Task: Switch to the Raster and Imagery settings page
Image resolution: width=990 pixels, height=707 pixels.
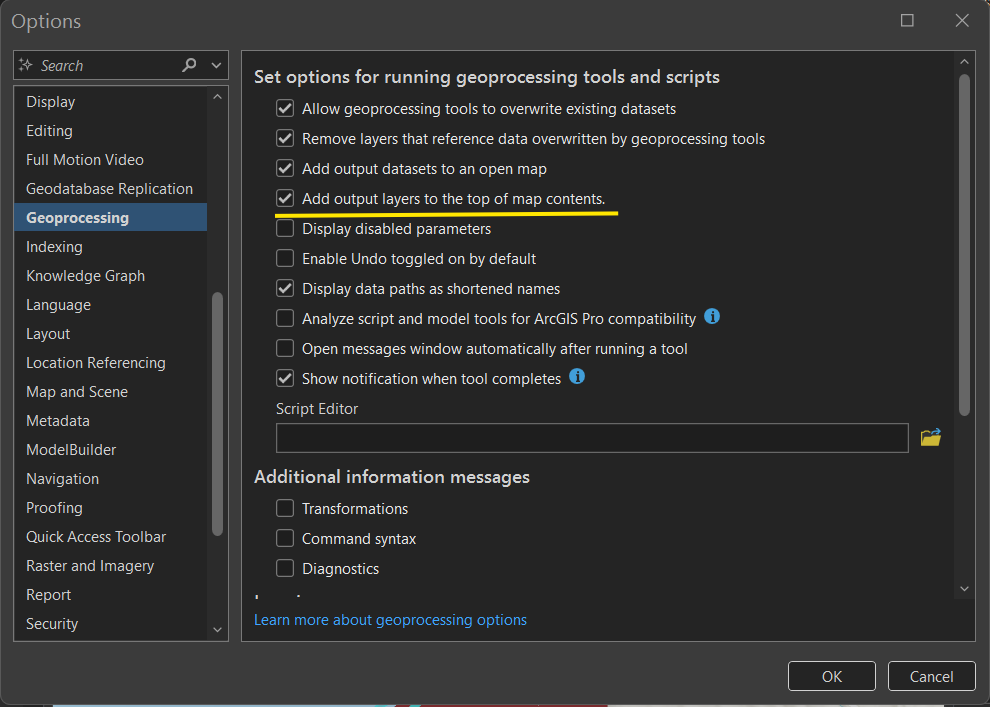Action: (89, 565)
